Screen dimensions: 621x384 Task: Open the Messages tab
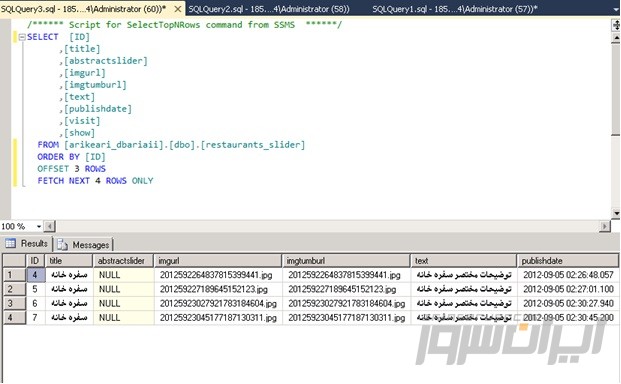pyautogui.click(x=84, y=245)
